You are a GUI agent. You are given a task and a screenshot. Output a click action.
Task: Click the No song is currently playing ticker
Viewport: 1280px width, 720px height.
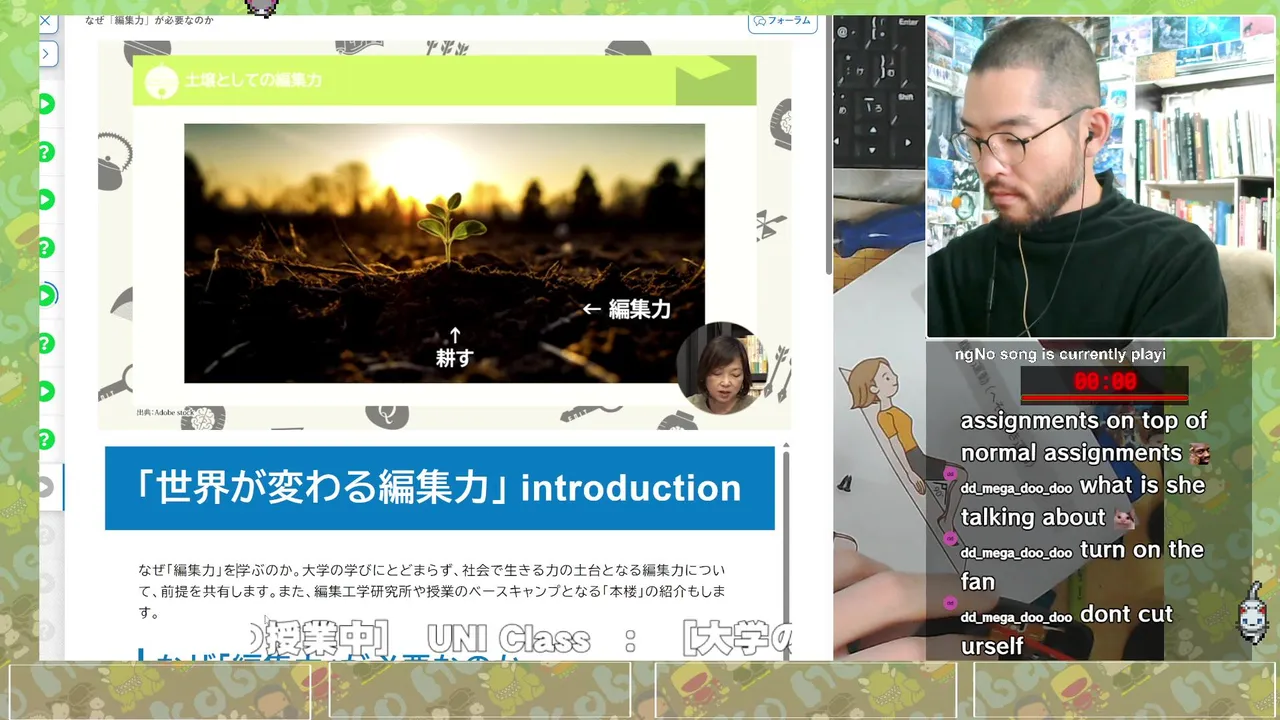[1060, 354]
